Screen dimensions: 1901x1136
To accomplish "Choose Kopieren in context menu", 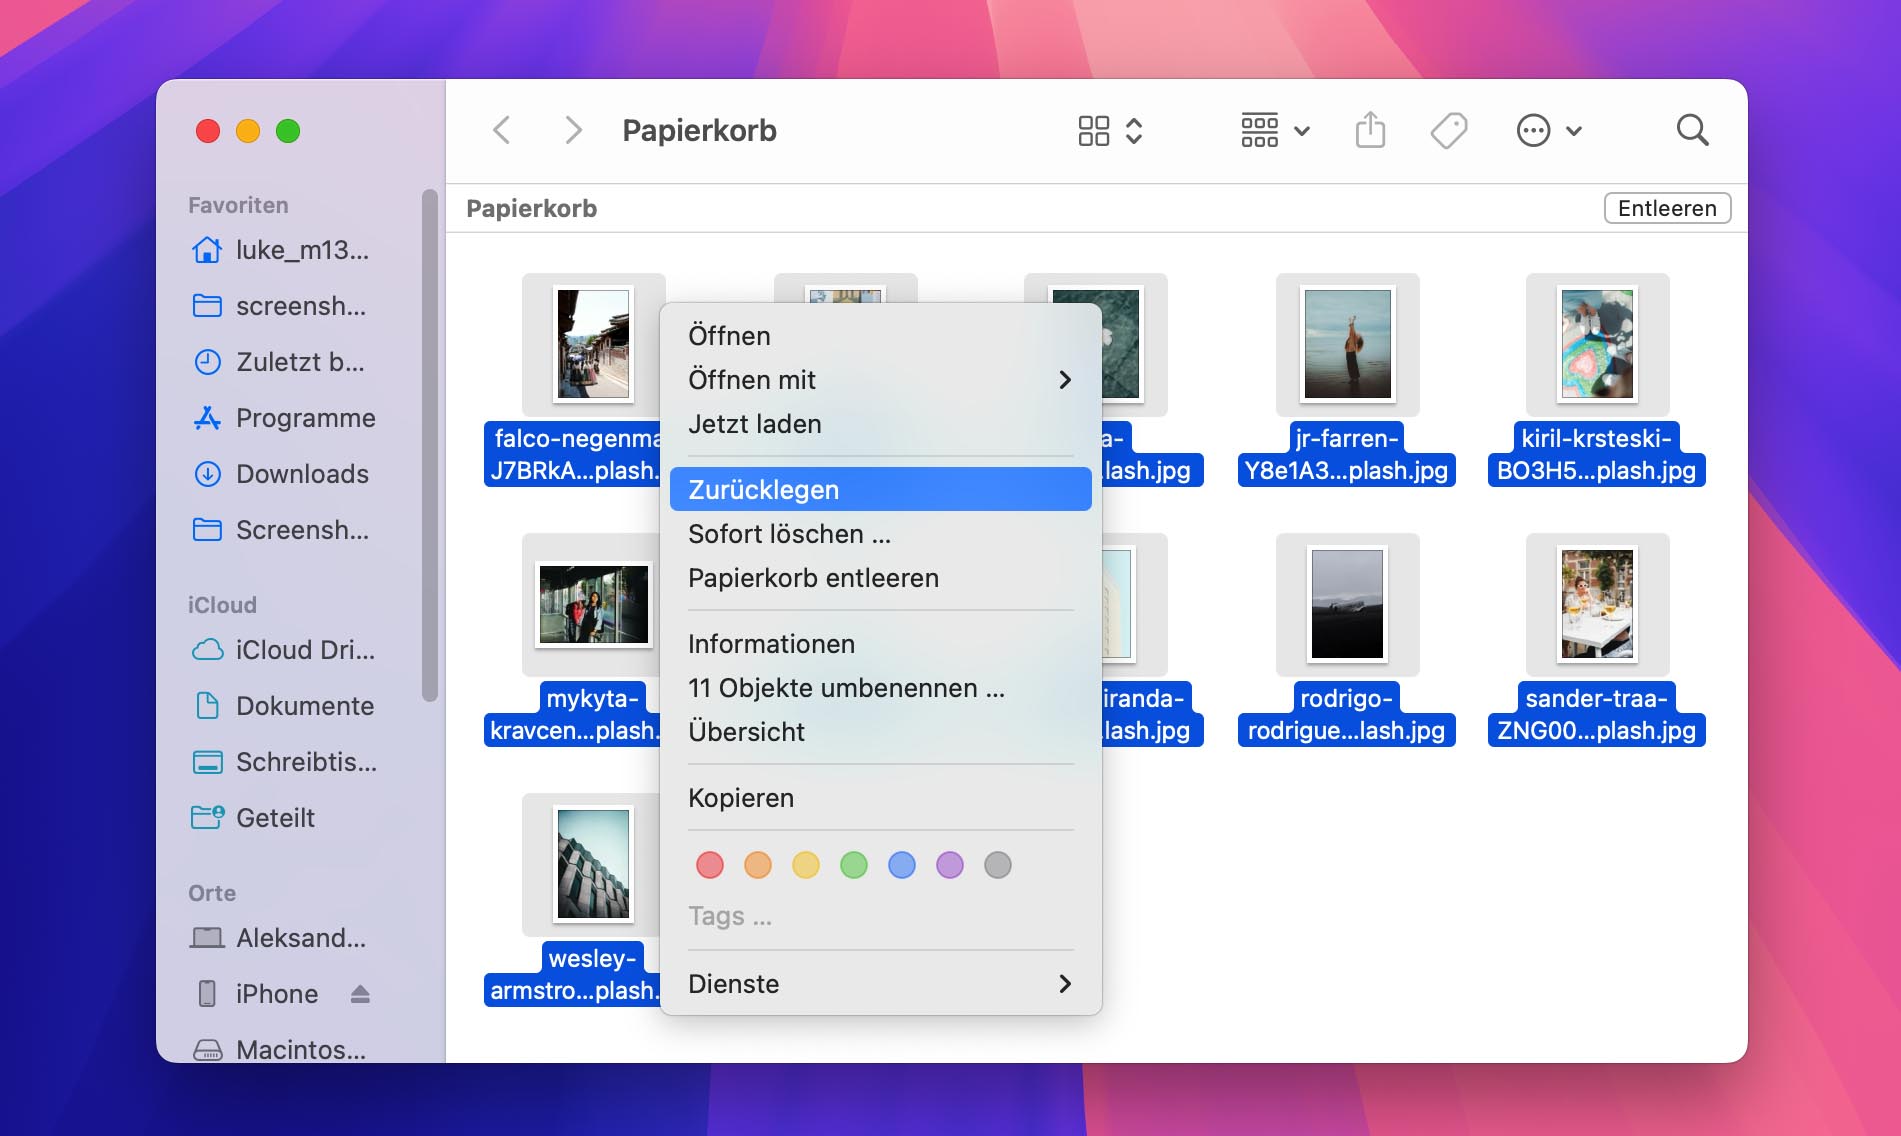I will coord(880,798).
